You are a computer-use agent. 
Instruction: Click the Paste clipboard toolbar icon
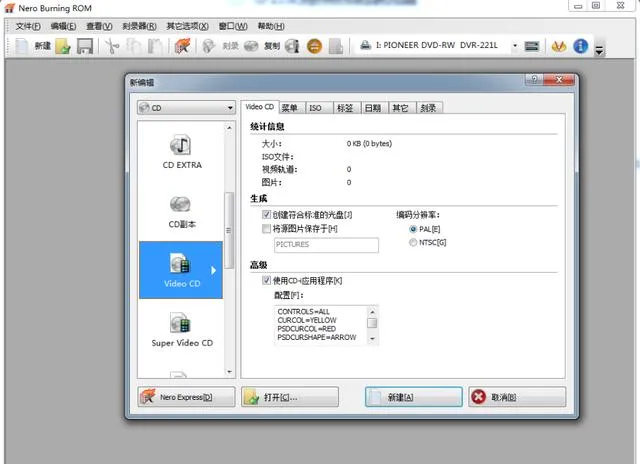(155, 46)
